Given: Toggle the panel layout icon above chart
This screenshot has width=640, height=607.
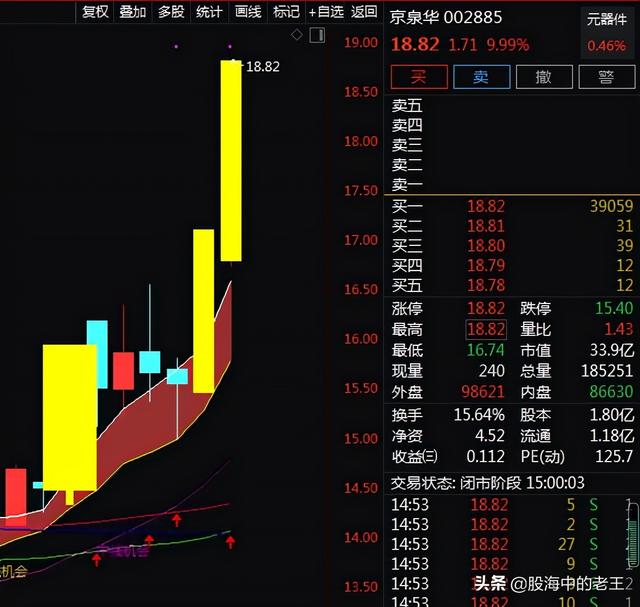Looking at the screenshot, I should point(317,35).
